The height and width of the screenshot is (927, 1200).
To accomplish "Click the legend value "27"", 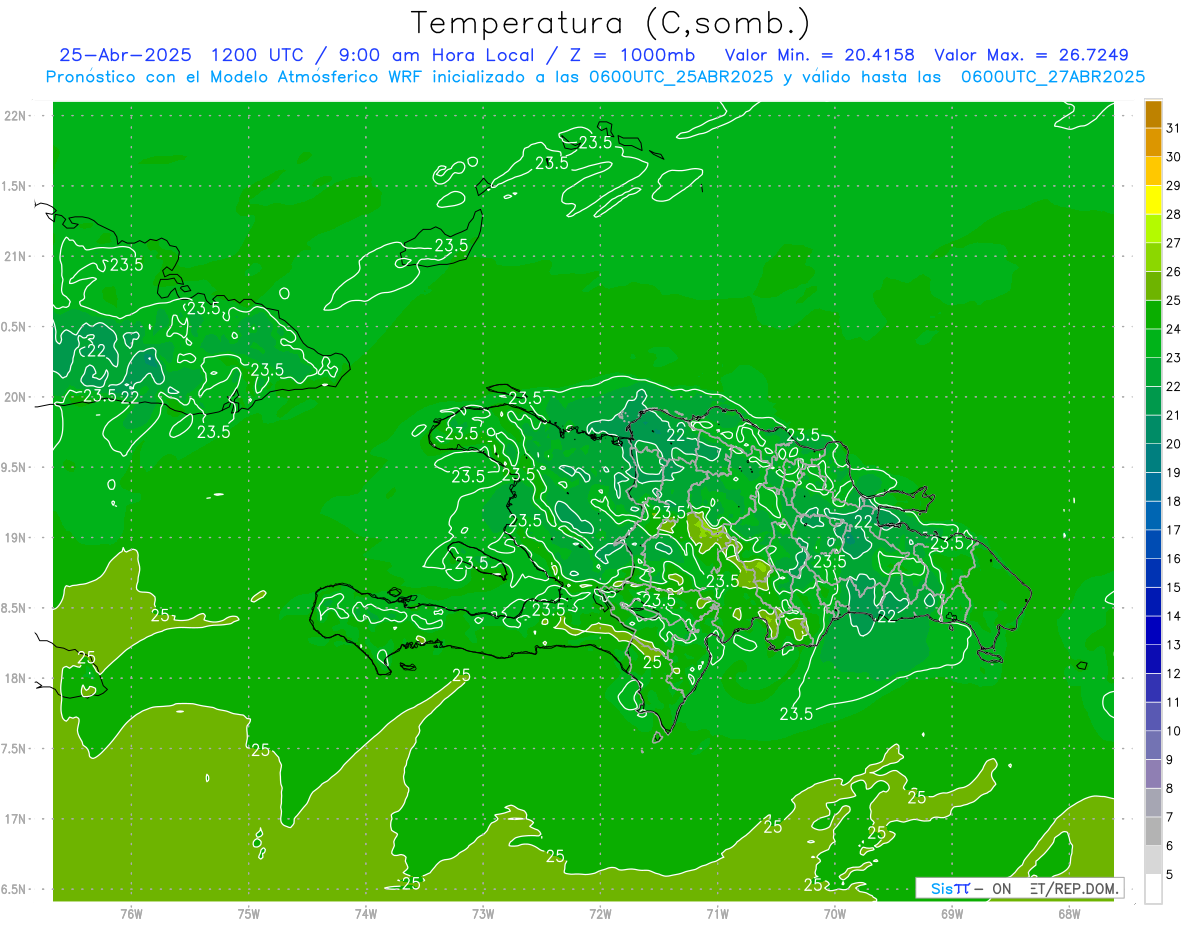I will coord(1174,243).
